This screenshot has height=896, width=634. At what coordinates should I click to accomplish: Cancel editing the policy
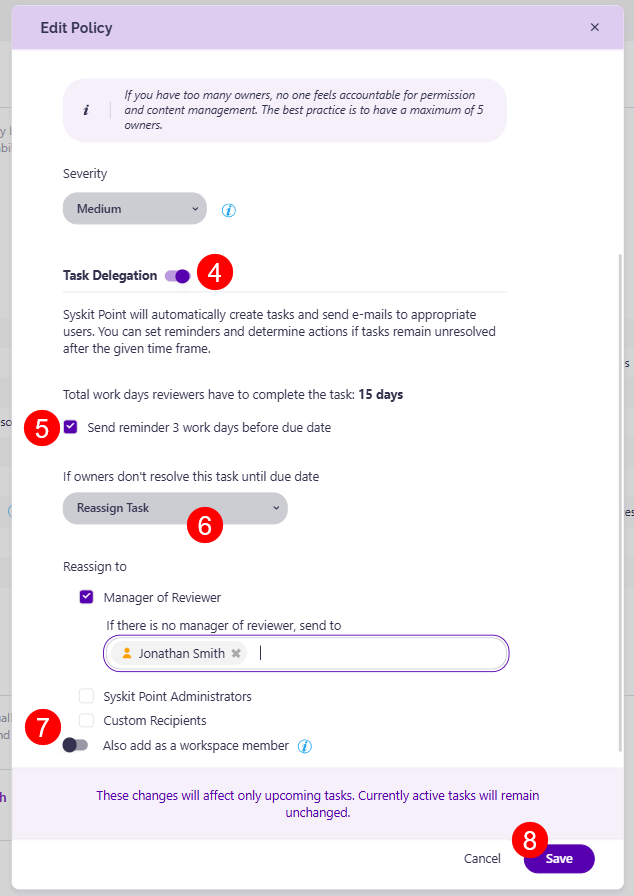click(482, 858)
